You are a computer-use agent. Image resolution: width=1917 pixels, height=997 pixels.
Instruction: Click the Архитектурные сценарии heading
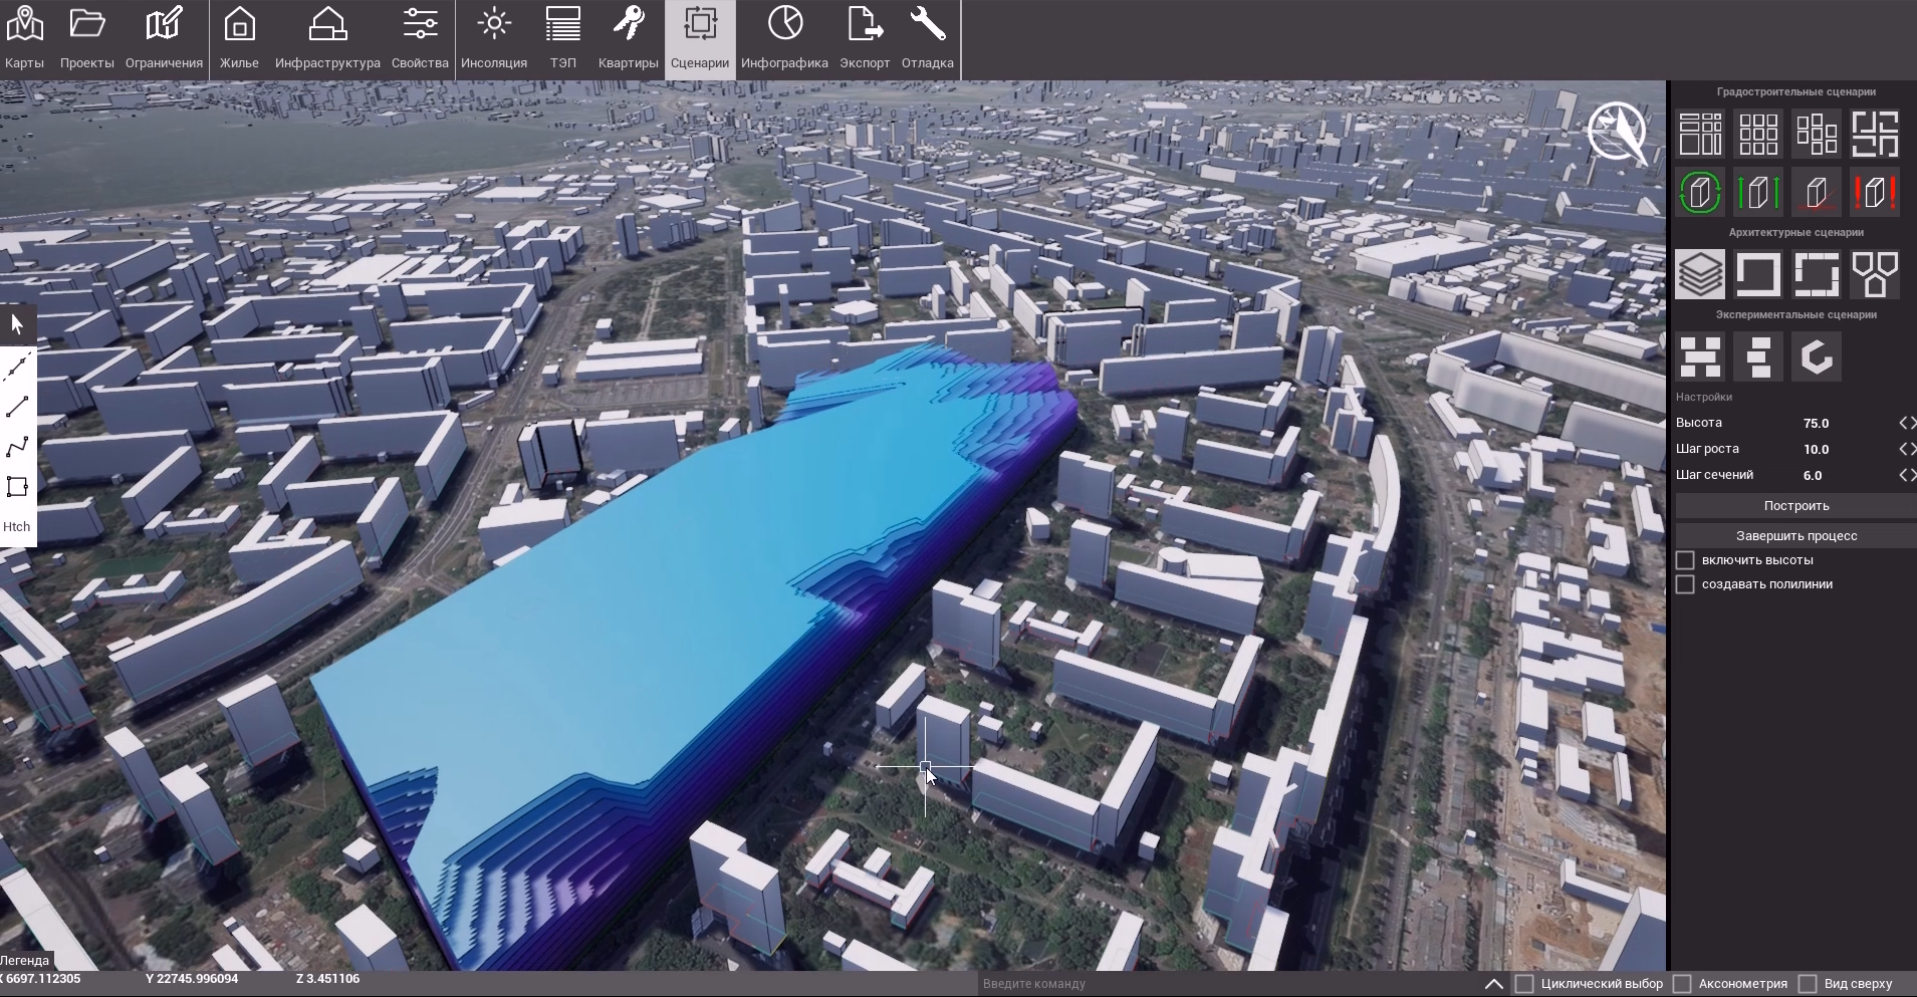[1796, 232]
